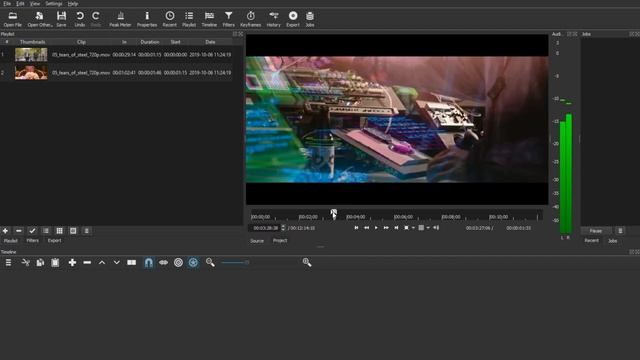Open Other from the main toolbar
Viewport: 640px width, 360px height.
point(40,19)
